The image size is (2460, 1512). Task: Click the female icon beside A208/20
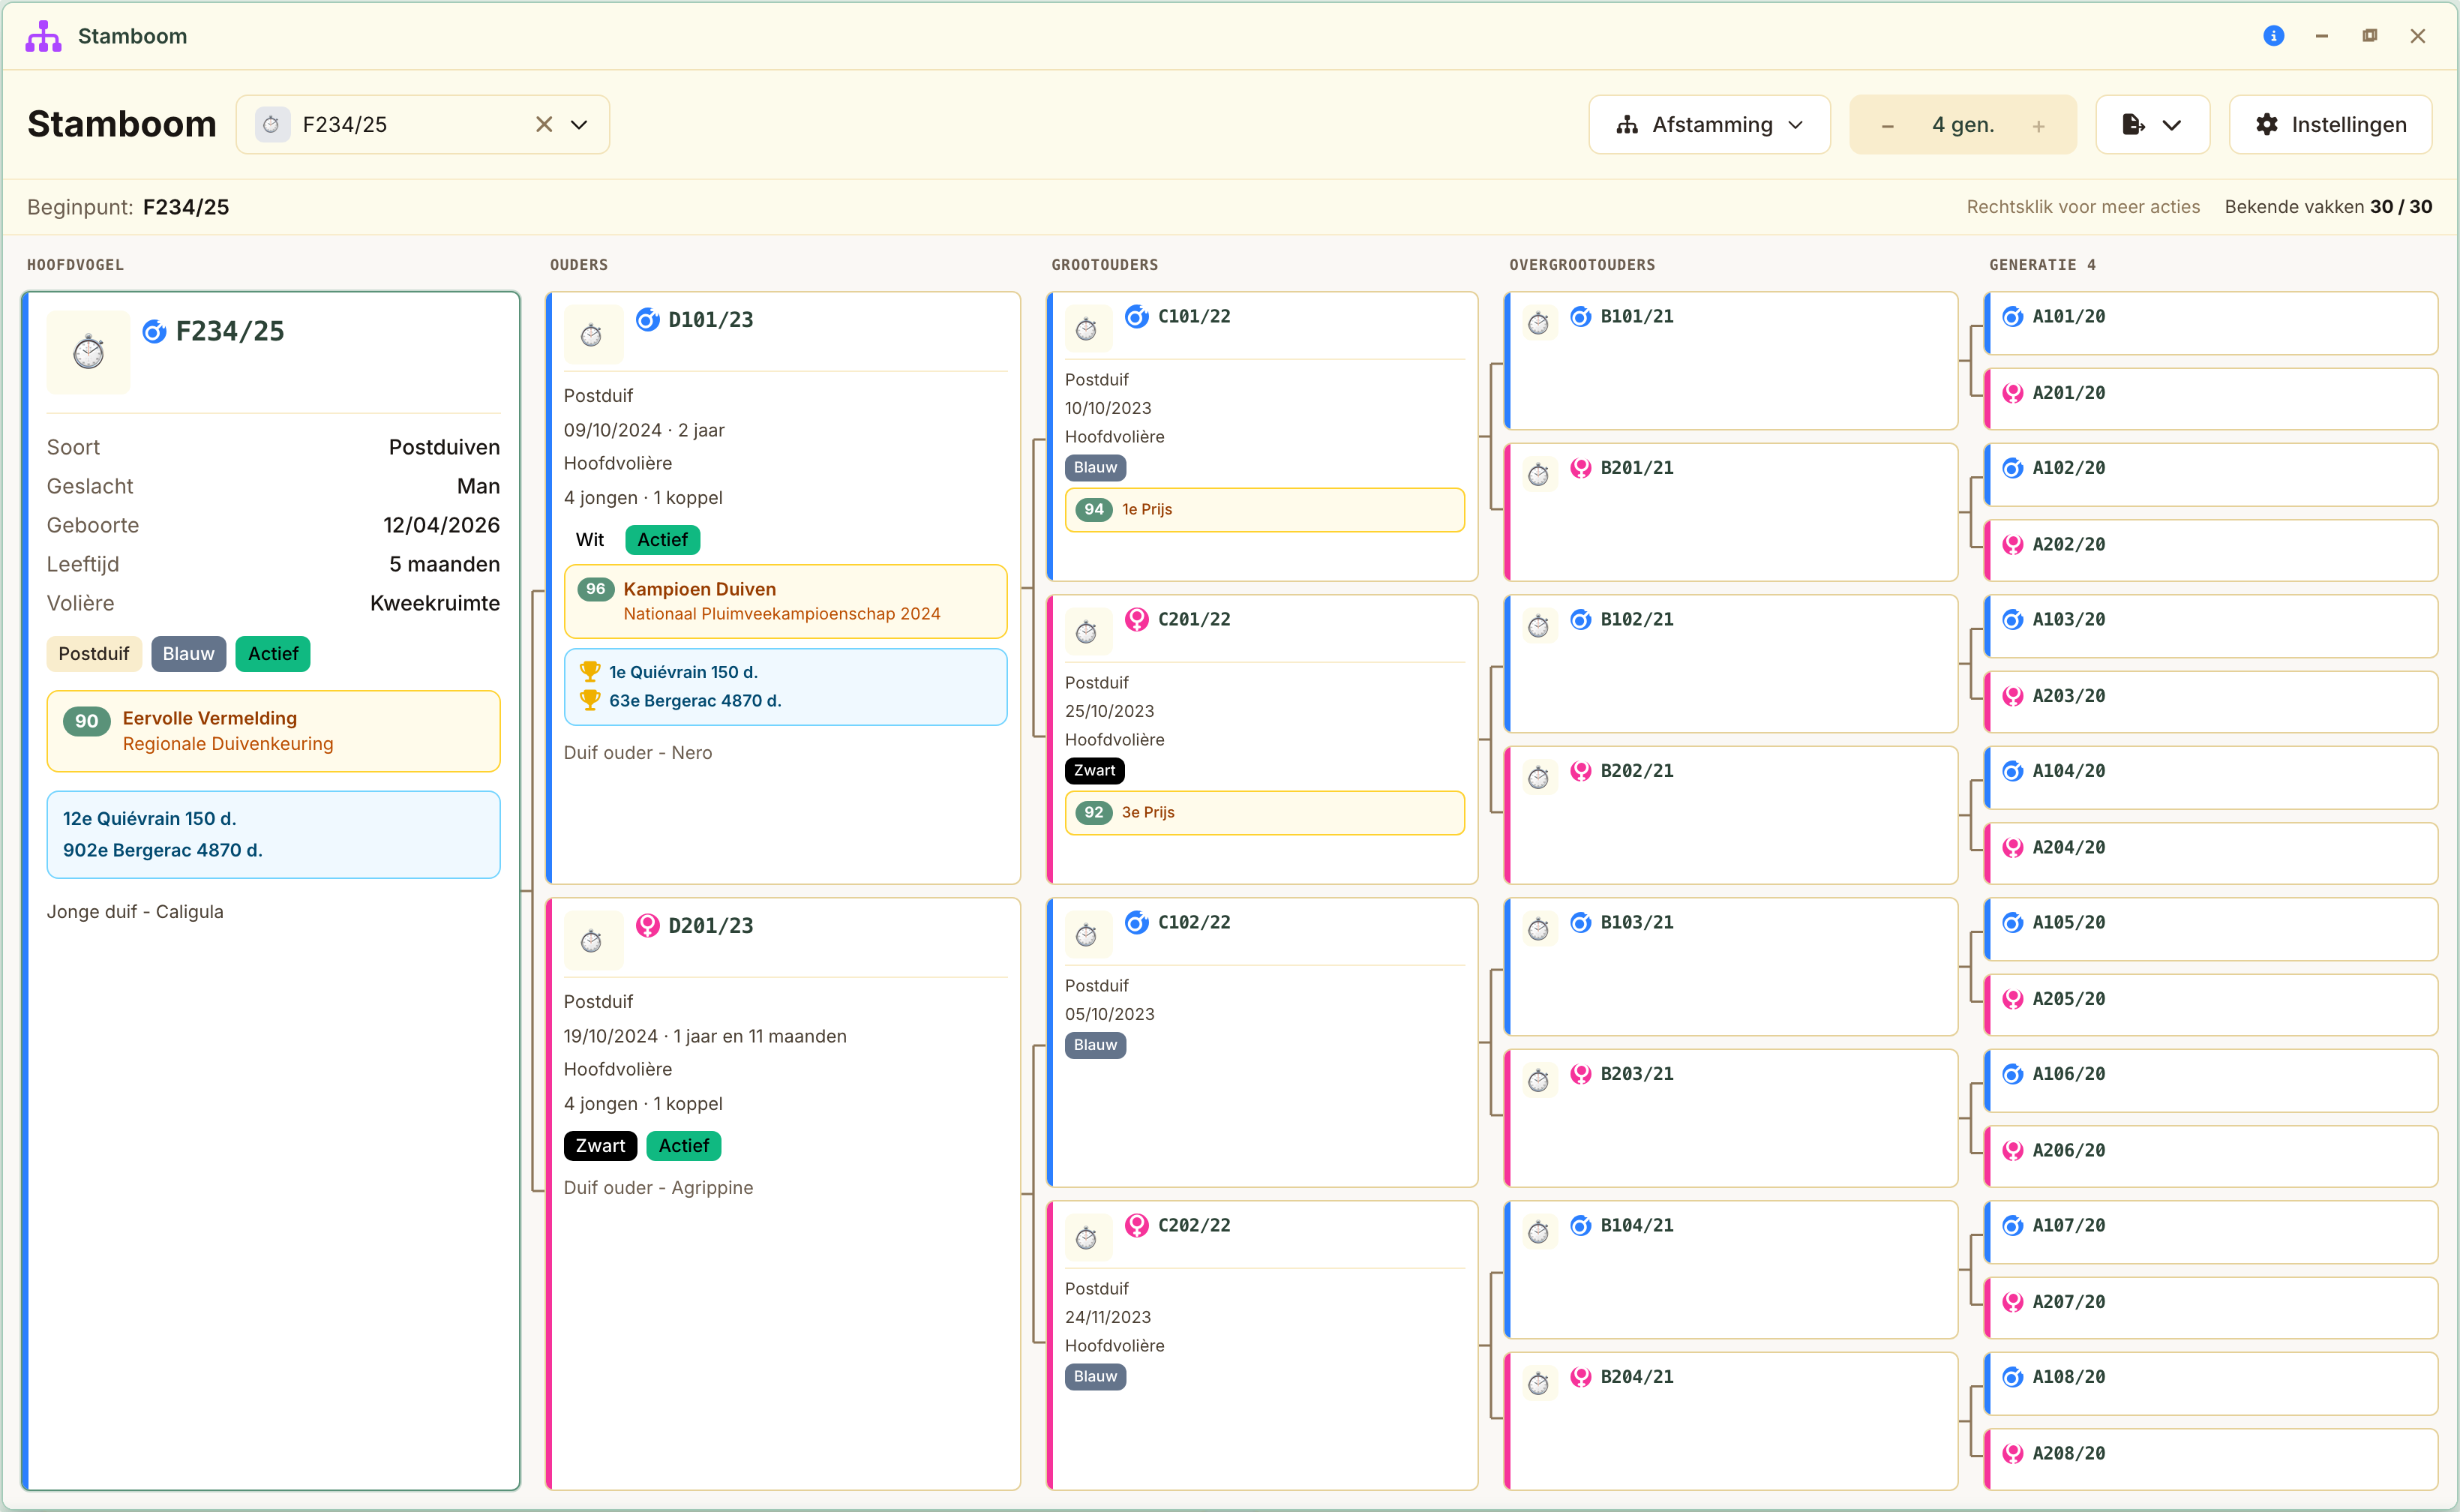[2013, 1453]
